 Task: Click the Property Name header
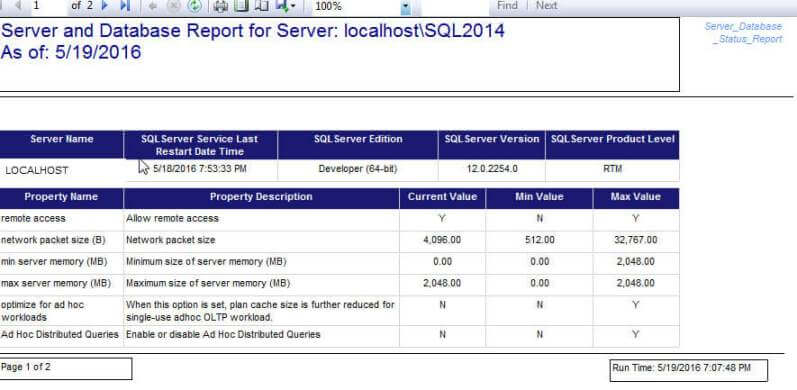(x=61, y=197)
